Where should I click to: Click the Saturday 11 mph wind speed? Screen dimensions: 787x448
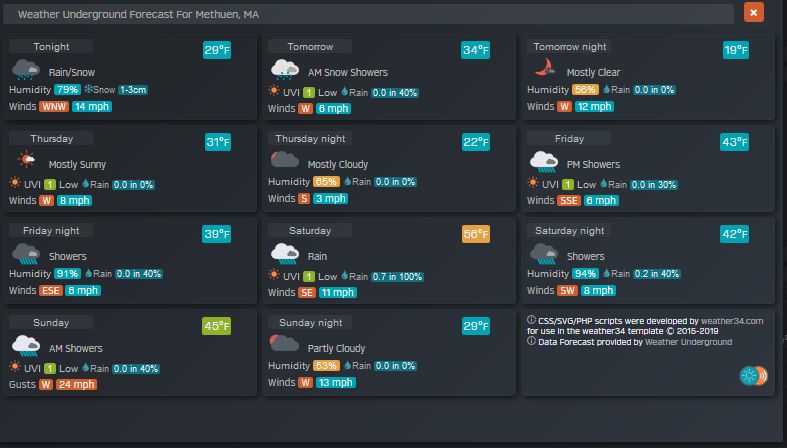(337, 292)
